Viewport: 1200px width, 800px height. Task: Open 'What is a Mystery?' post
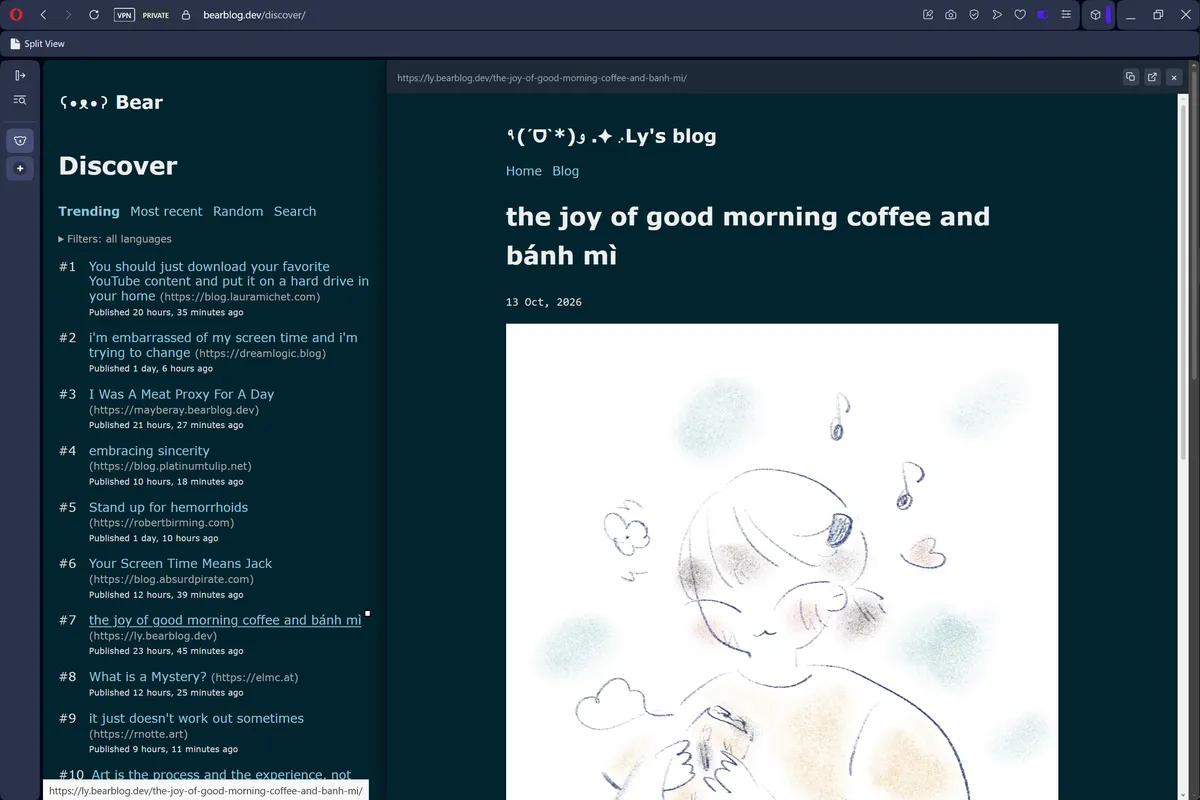point(147,676)
